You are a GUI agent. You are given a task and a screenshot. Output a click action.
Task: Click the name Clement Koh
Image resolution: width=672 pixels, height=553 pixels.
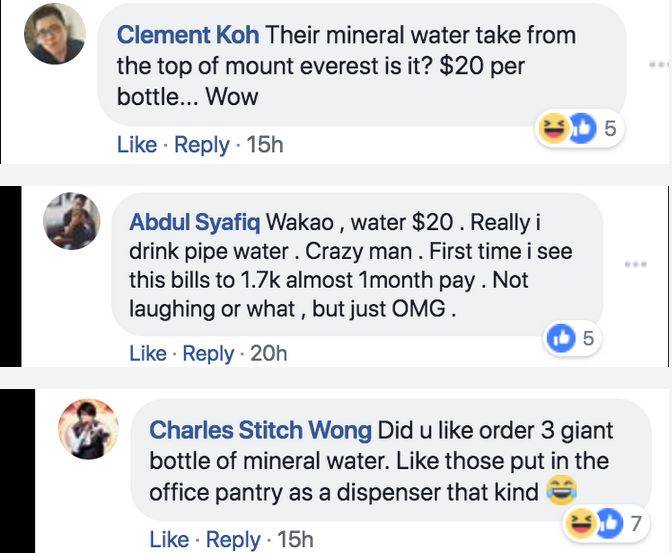(188, 35)
